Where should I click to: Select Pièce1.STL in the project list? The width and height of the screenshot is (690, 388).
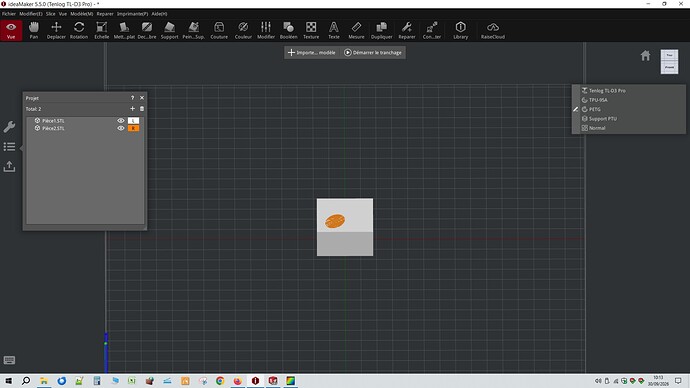click(x=53, y=121)
